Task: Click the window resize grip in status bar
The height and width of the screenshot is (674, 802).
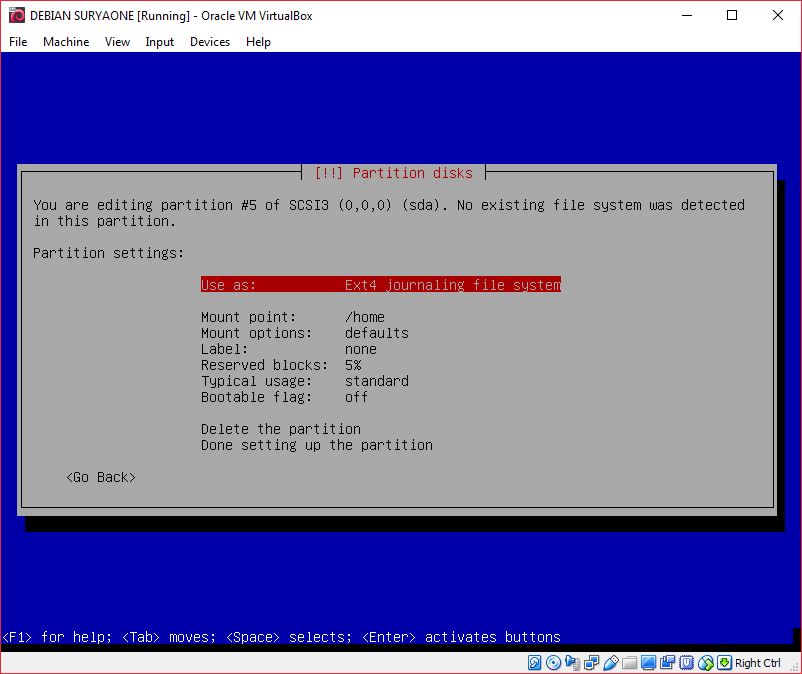Action: pyautogui.click(x=794, y=666)
